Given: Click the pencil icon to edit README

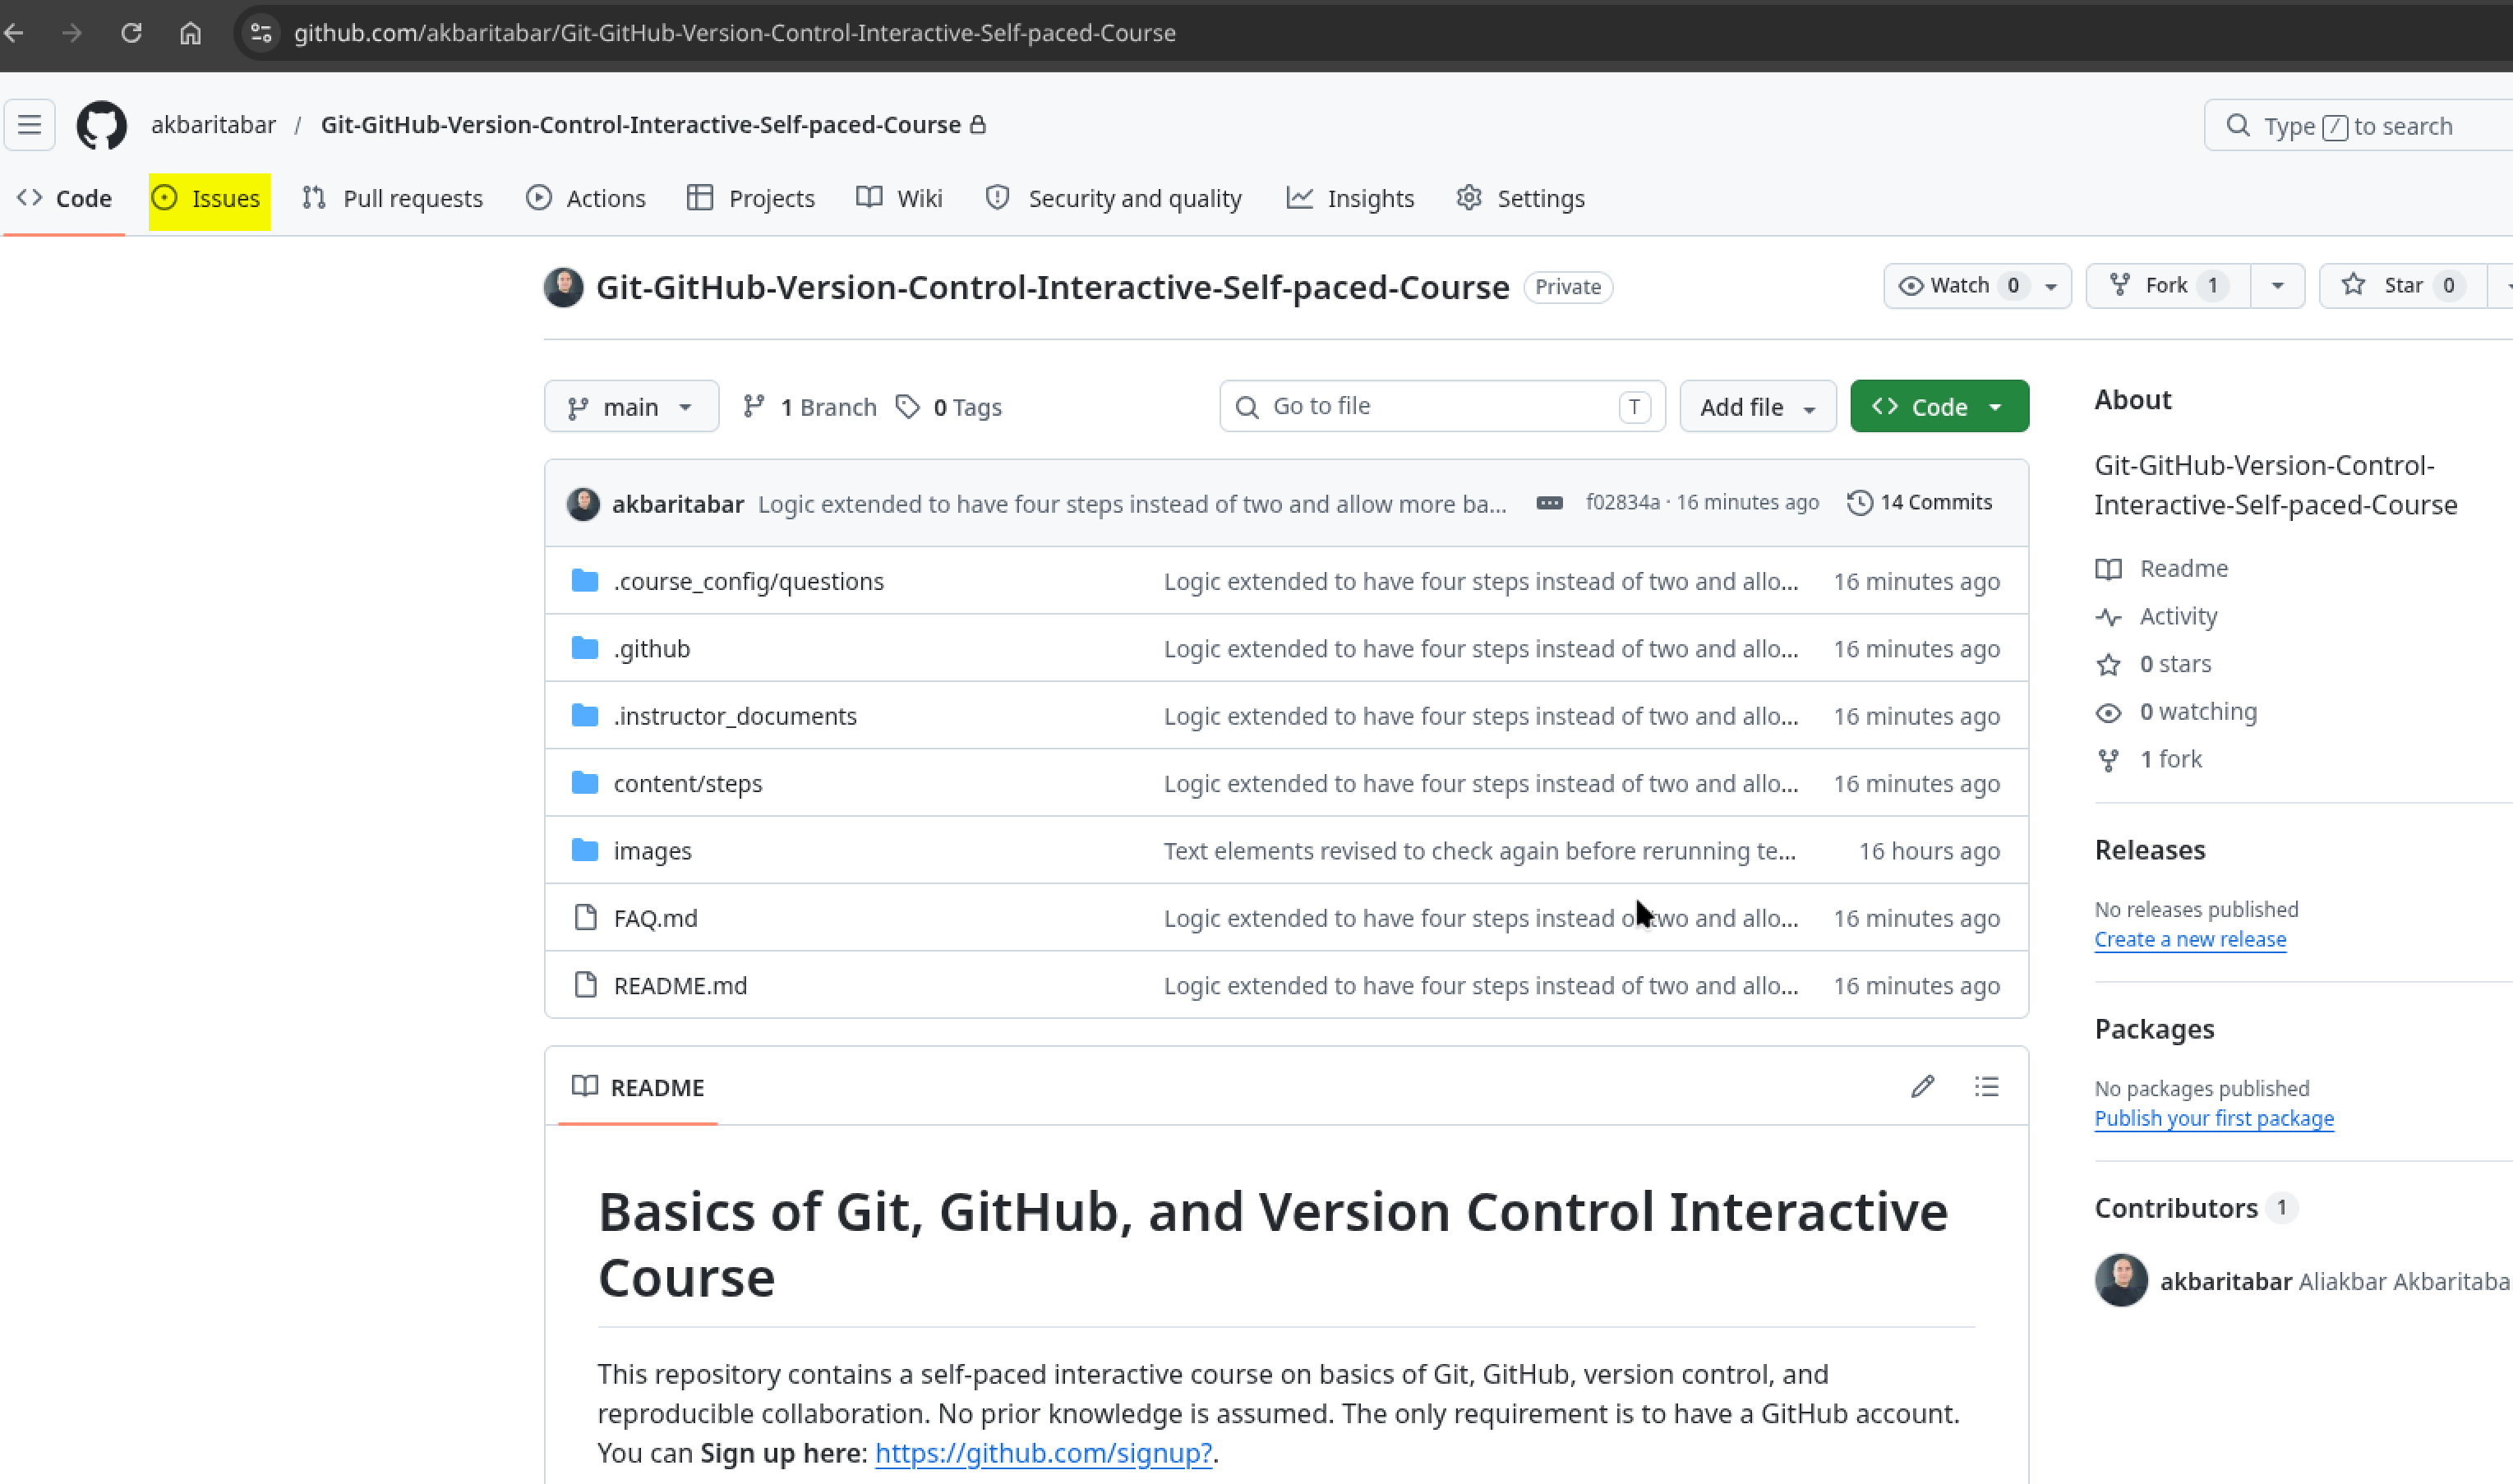Looking at the screenshot, I should [x=1922, y=1087].
